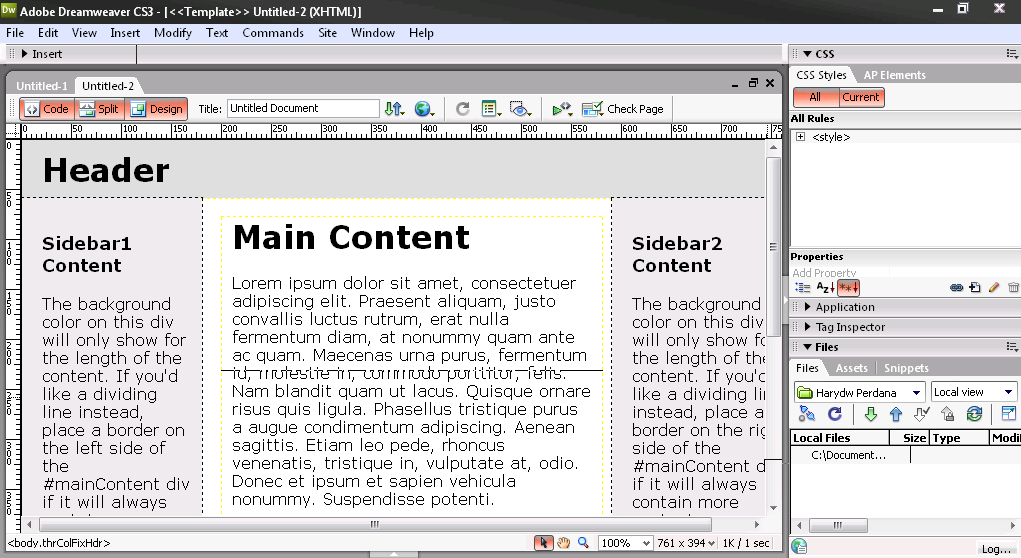1021x558 pixels.
Task: Open the Visual Aids eye icon
Action: [520, 109]
